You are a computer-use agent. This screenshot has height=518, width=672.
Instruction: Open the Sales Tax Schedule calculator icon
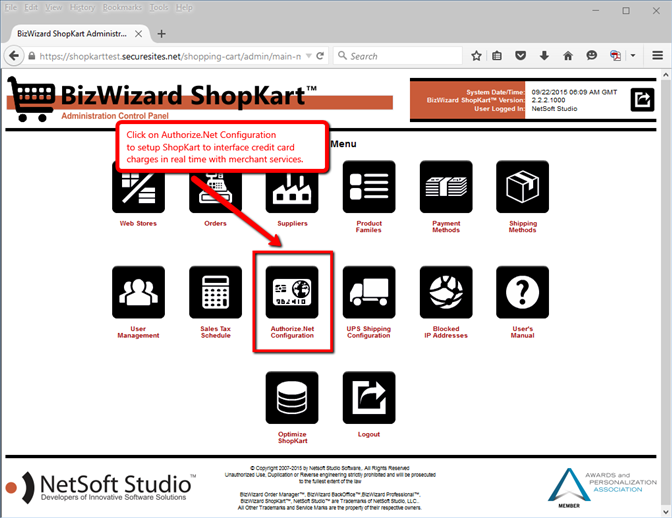(x=216, y=292)
